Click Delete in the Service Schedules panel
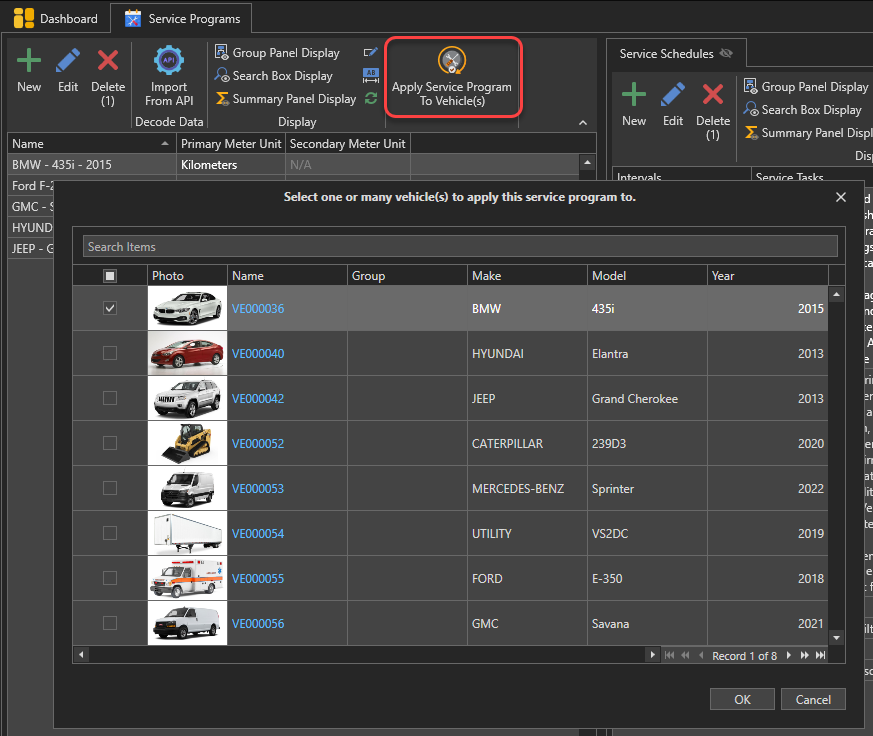The width and height of the screenshot is (873, 736). click(x=713, y=106)
